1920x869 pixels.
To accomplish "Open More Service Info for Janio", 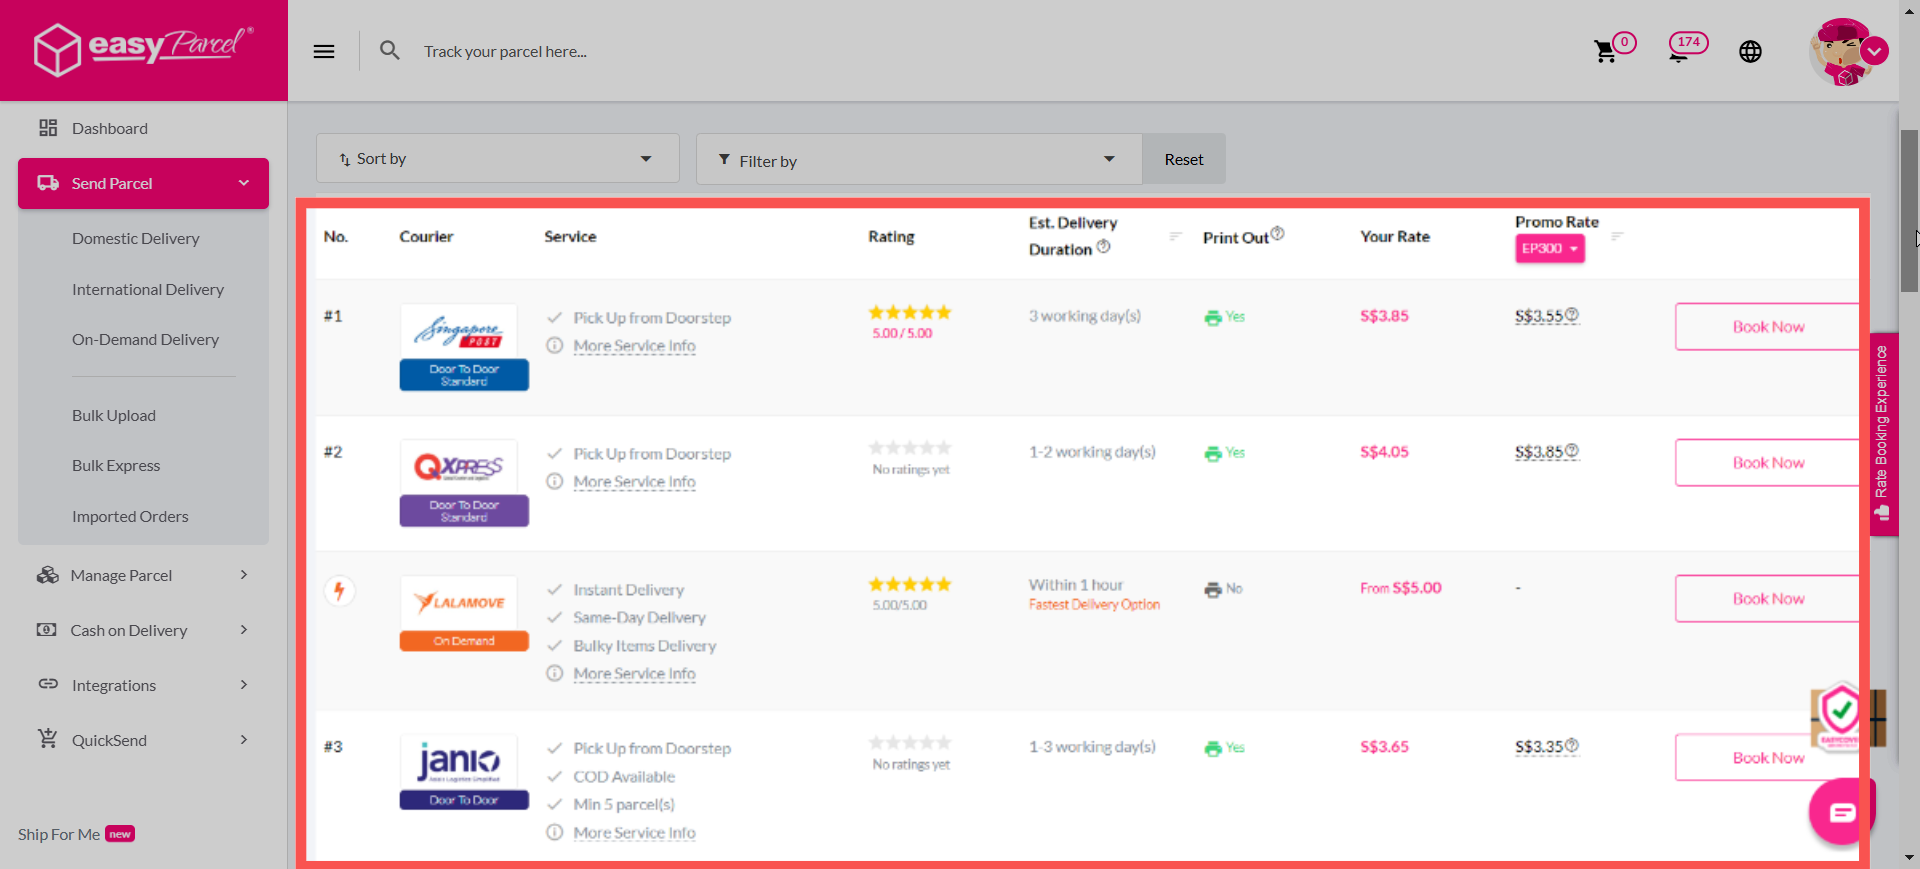I will [x=634, y=833].
